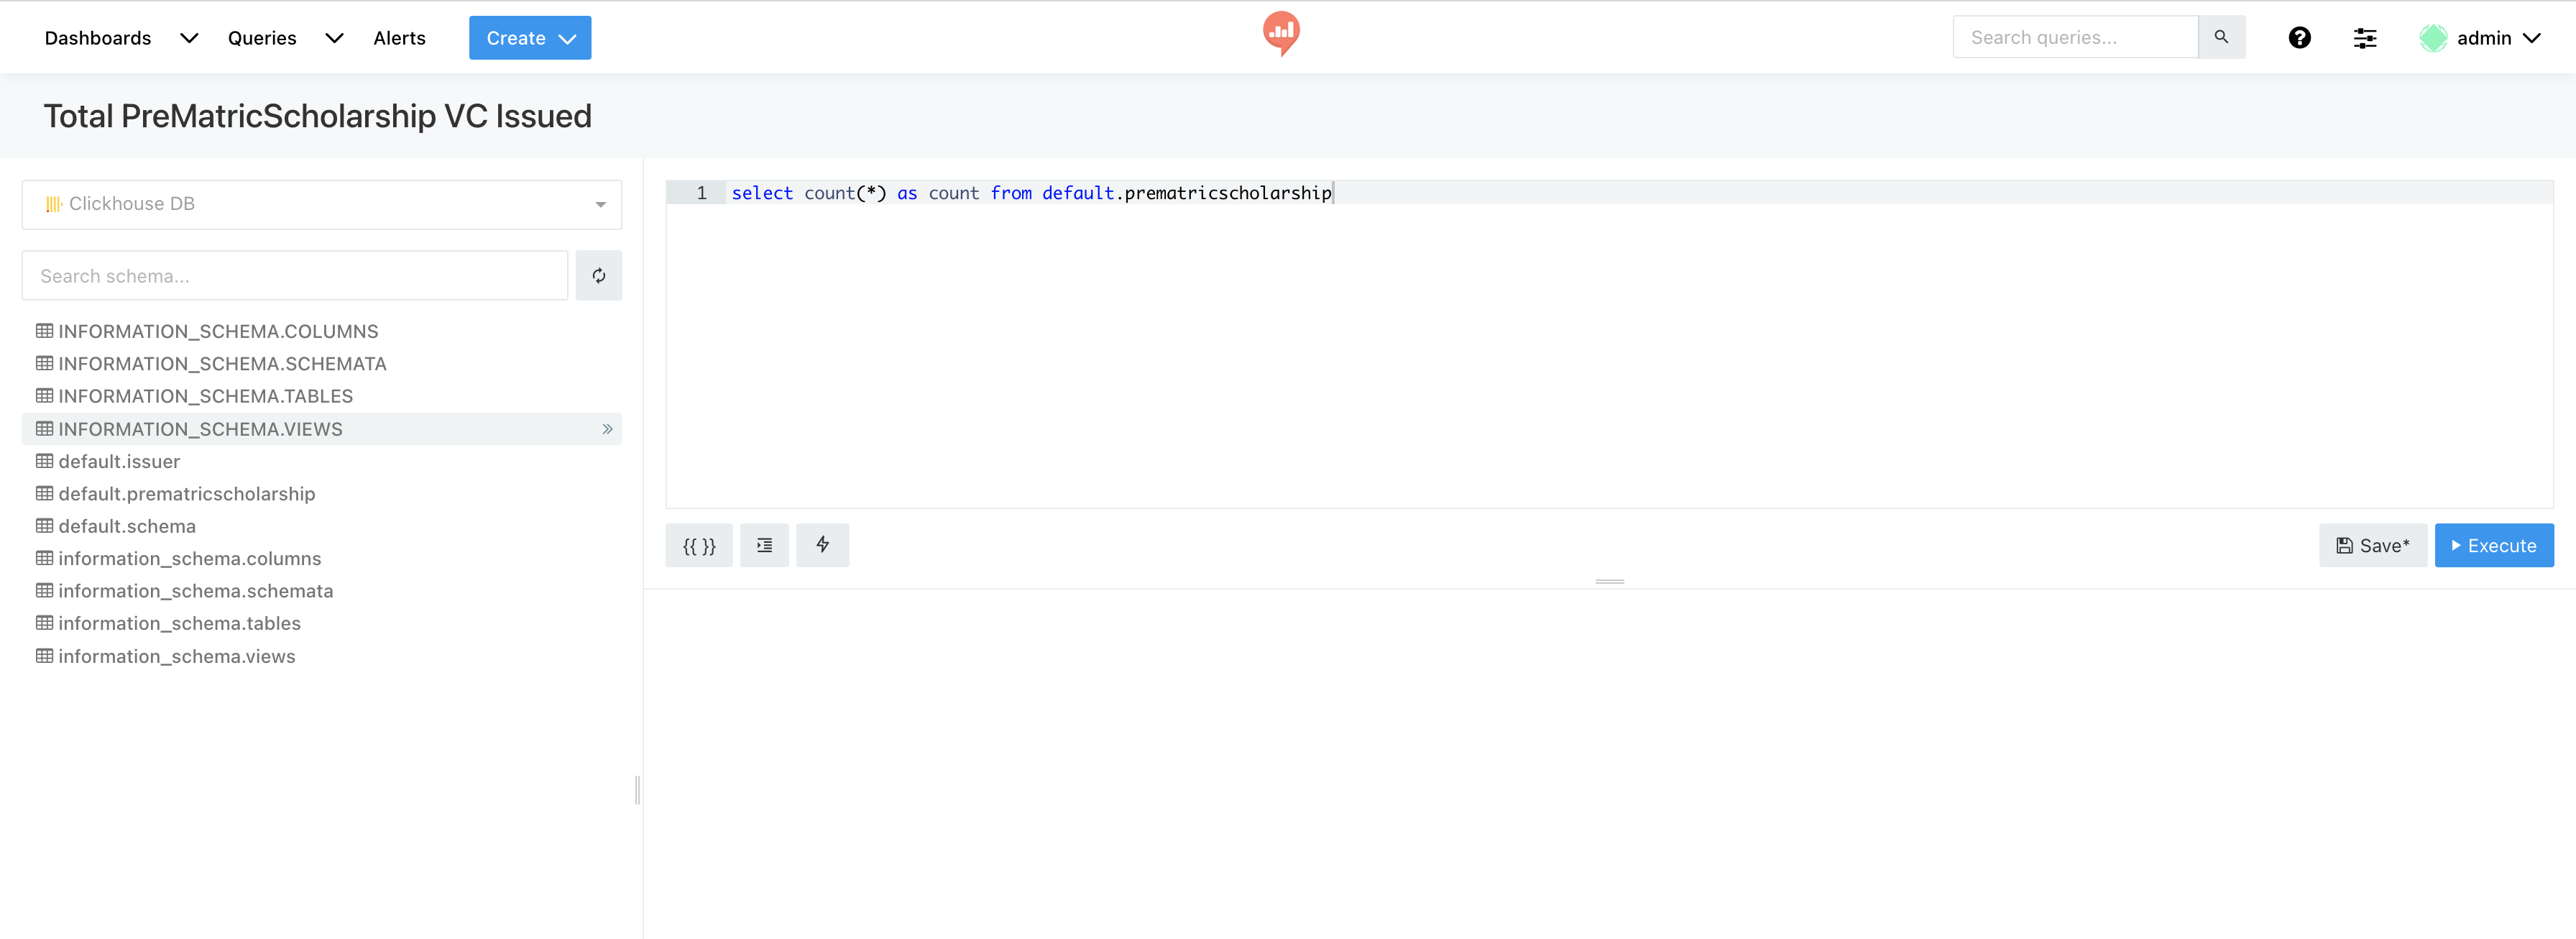2576x939 pixels.
Task: Refresh the schema list
Action: (x=598, y=276)
